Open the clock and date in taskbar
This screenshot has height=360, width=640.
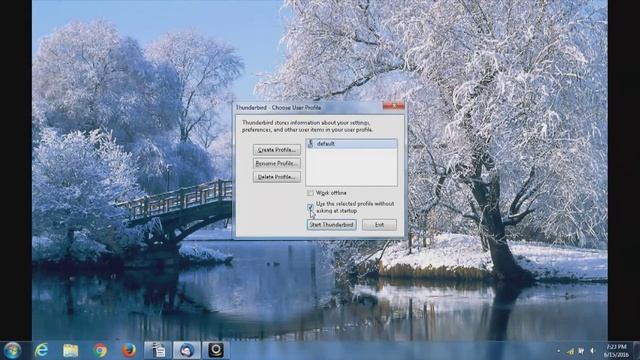[x=616, y=351]
